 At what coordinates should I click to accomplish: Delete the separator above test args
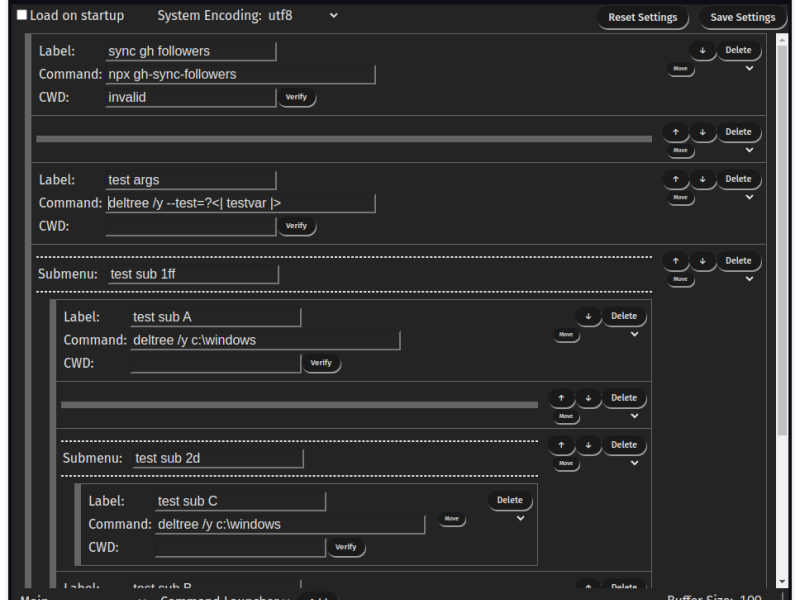[x=739, y=132]
